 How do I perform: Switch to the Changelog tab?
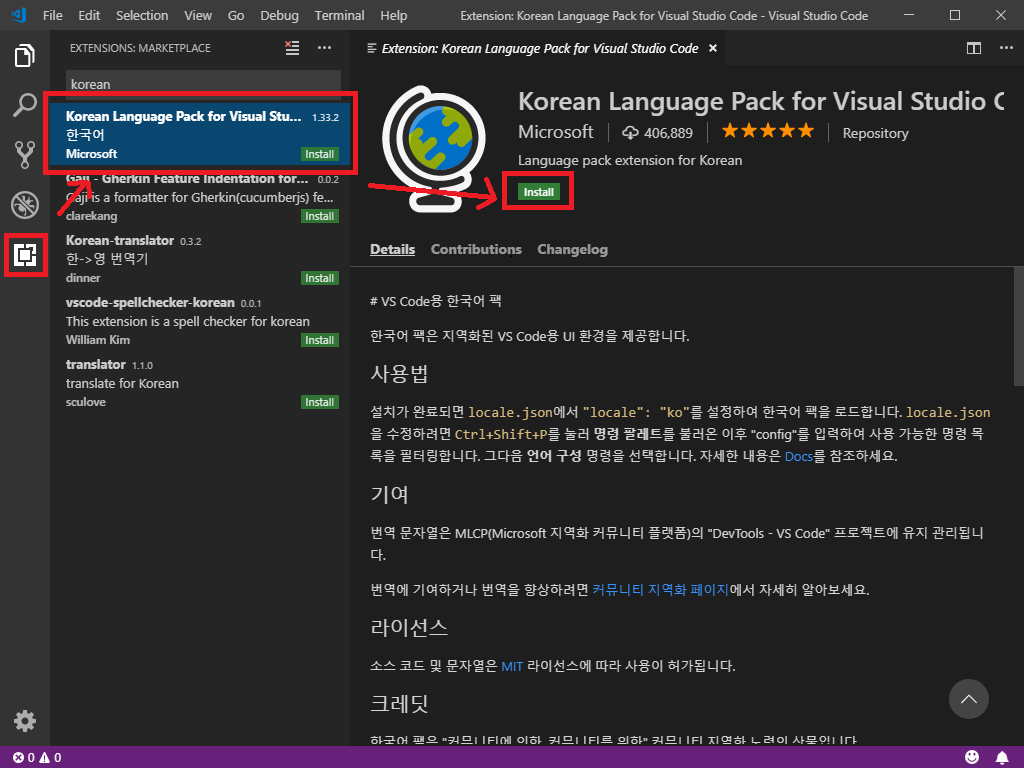point(572,249)
